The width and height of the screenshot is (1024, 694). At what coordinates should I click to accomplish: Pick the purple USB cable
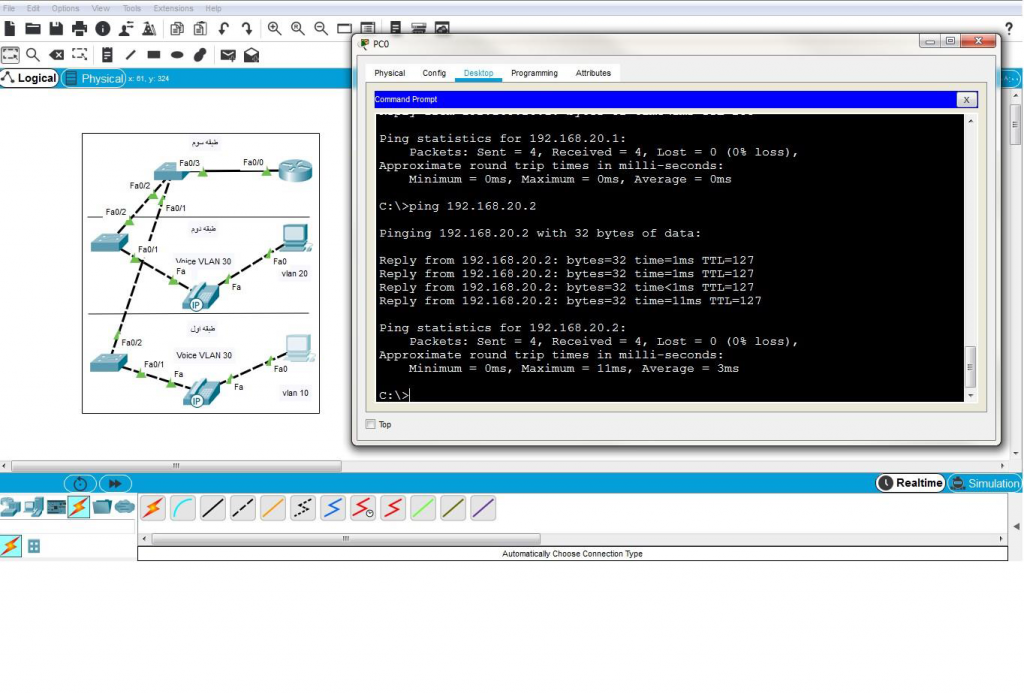click(x=483, y=508)
